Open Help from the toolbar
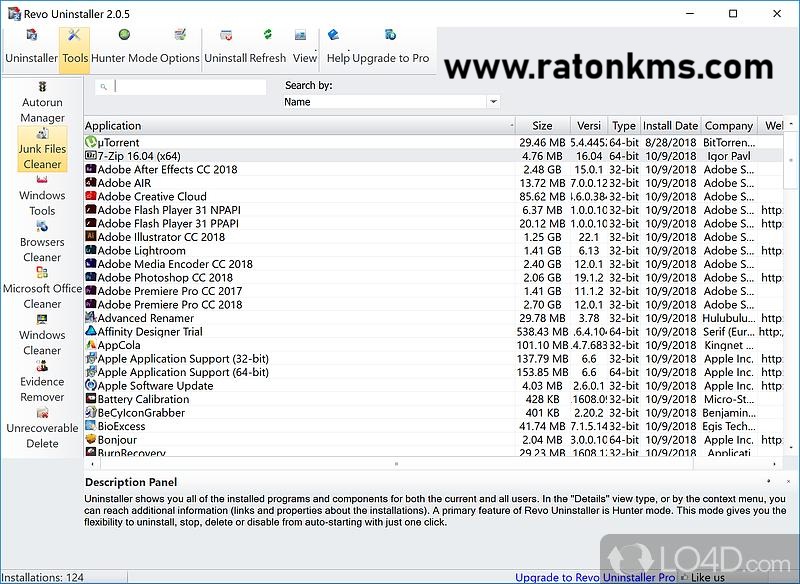Viewport: 800px width, 584px height. 334,35
